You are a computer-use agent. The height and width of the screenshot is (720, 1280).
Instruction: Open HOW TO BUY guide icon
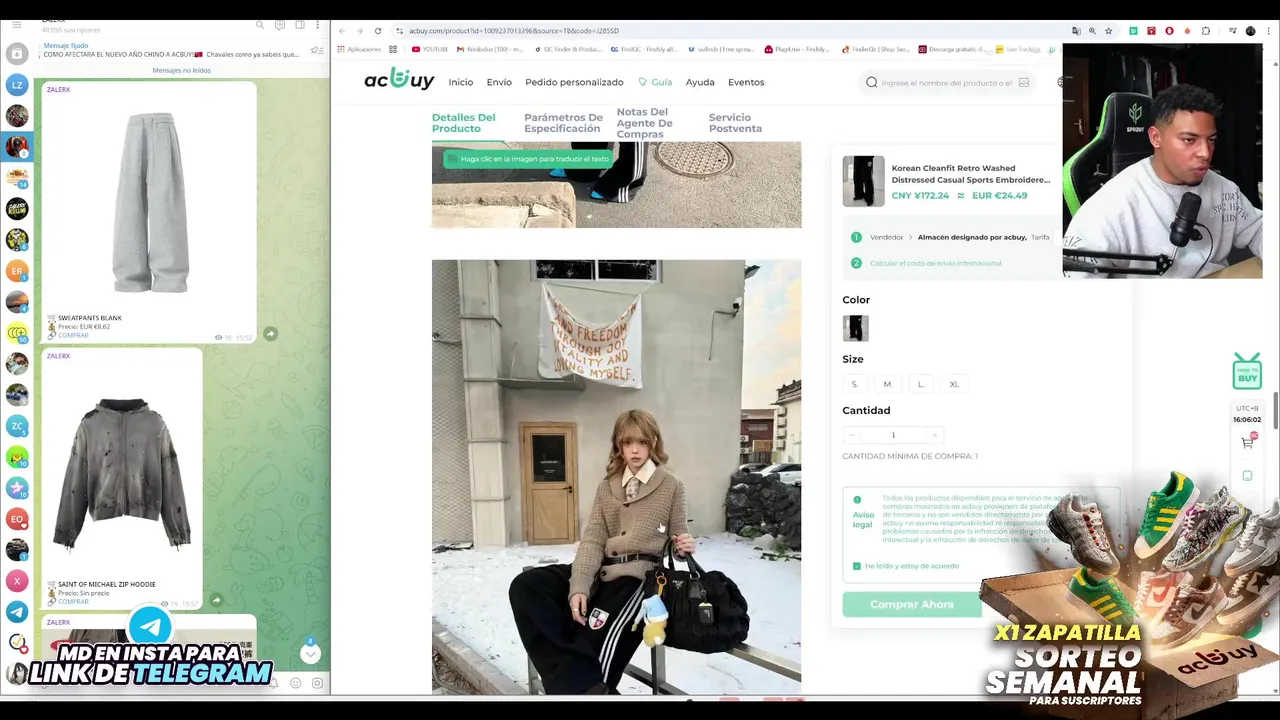point(1247,371)
